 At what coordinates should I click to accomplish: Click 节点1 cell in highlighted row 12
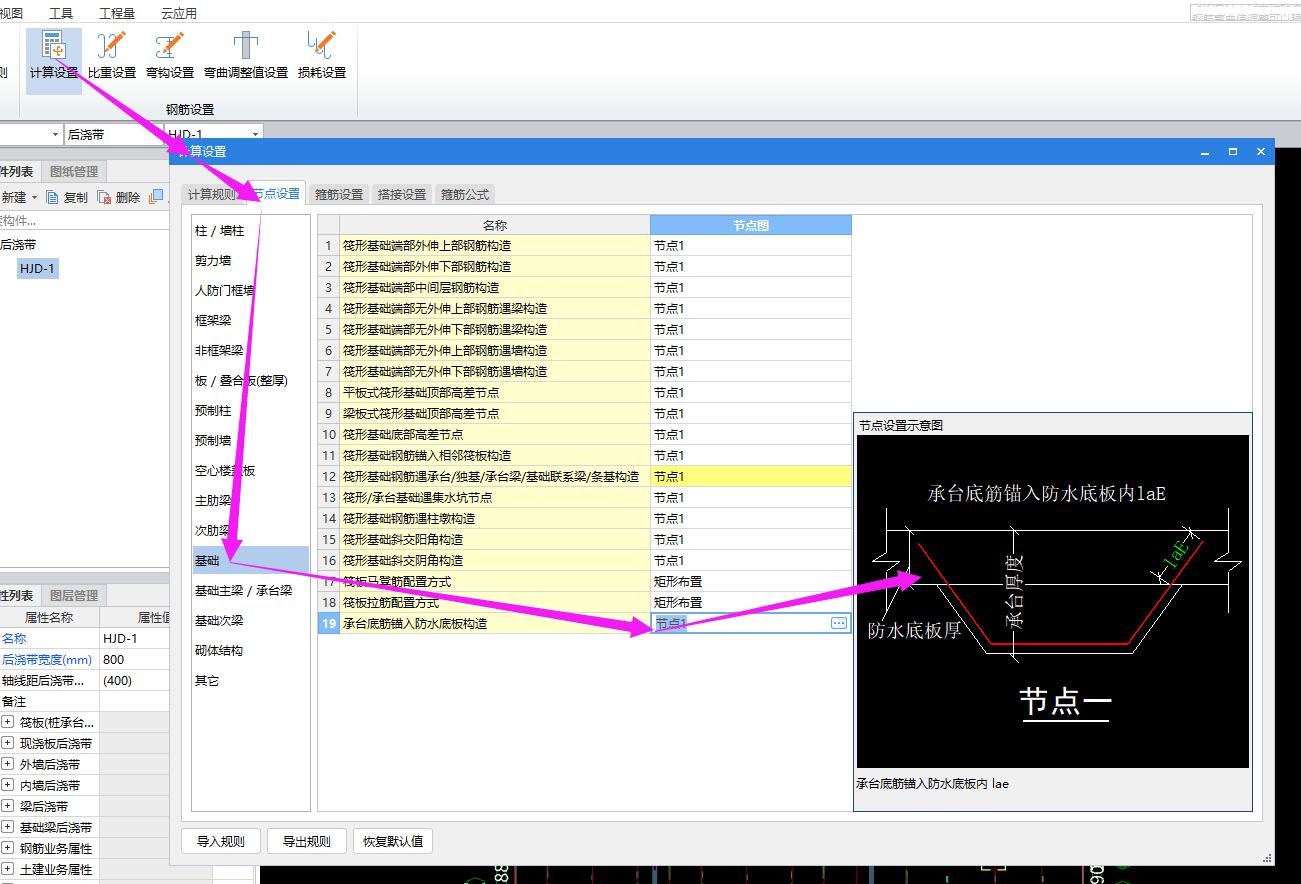[751, 477]
